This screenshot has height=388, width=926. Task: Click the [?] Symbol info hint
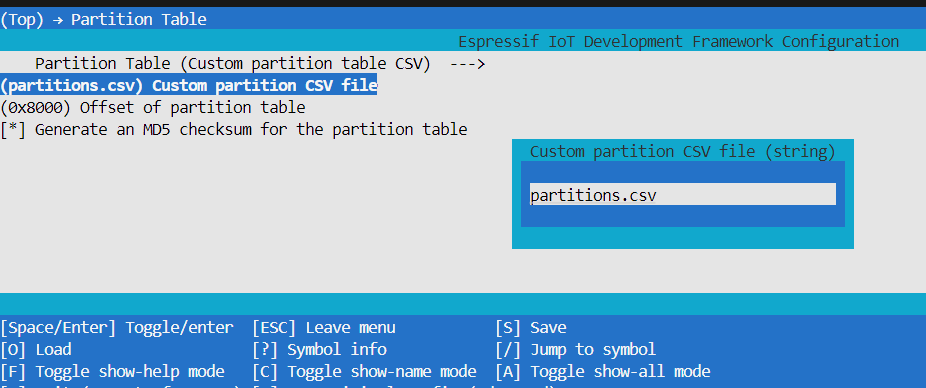(319, 350)
